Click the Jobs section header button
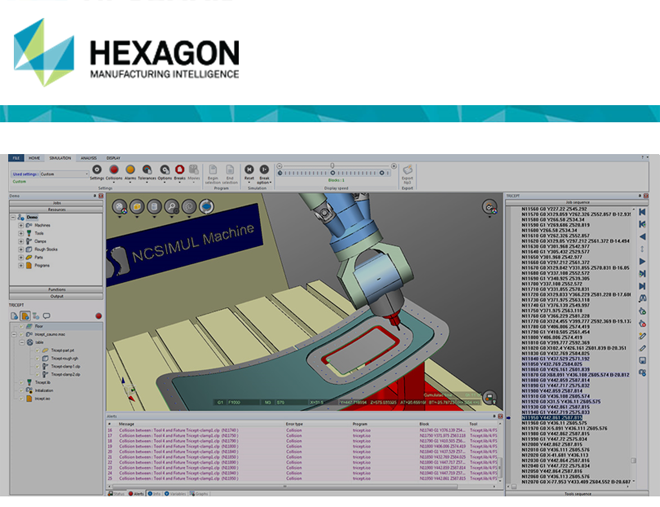This screenshot has height=507, width=660. [x=56, y=203]
